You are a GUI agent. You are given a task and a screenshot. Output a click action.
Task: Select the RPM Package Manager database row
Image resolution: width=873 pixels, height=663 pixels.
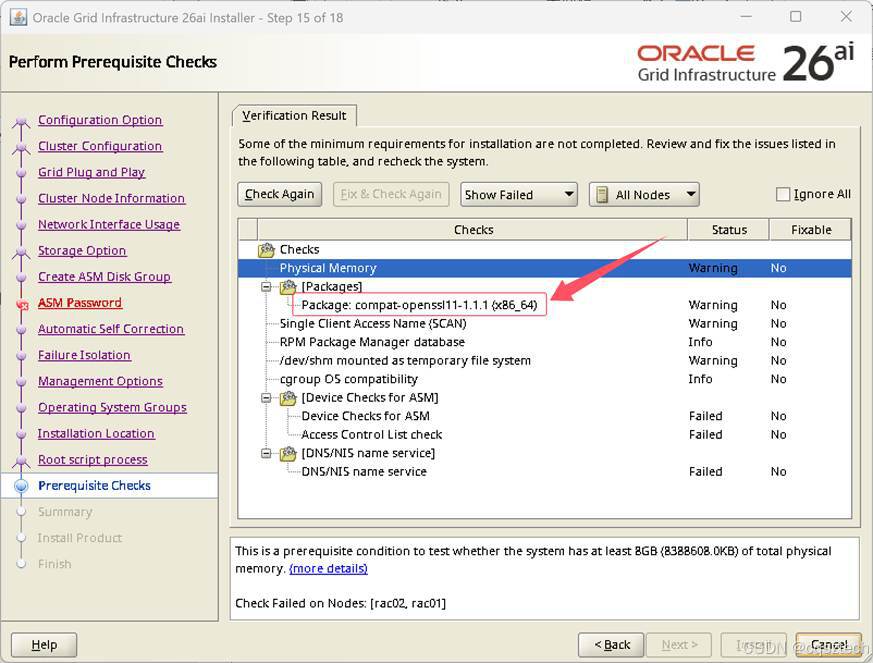coord(545,342)
